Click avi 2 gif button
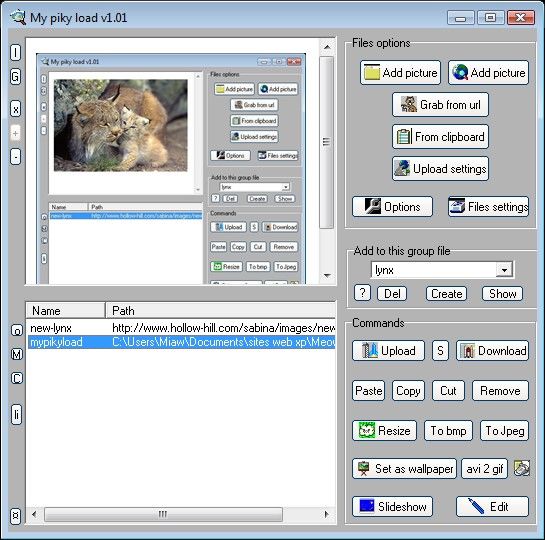This screenshot has height=540, width=545. pyautogui.click(x=485, y=468)
